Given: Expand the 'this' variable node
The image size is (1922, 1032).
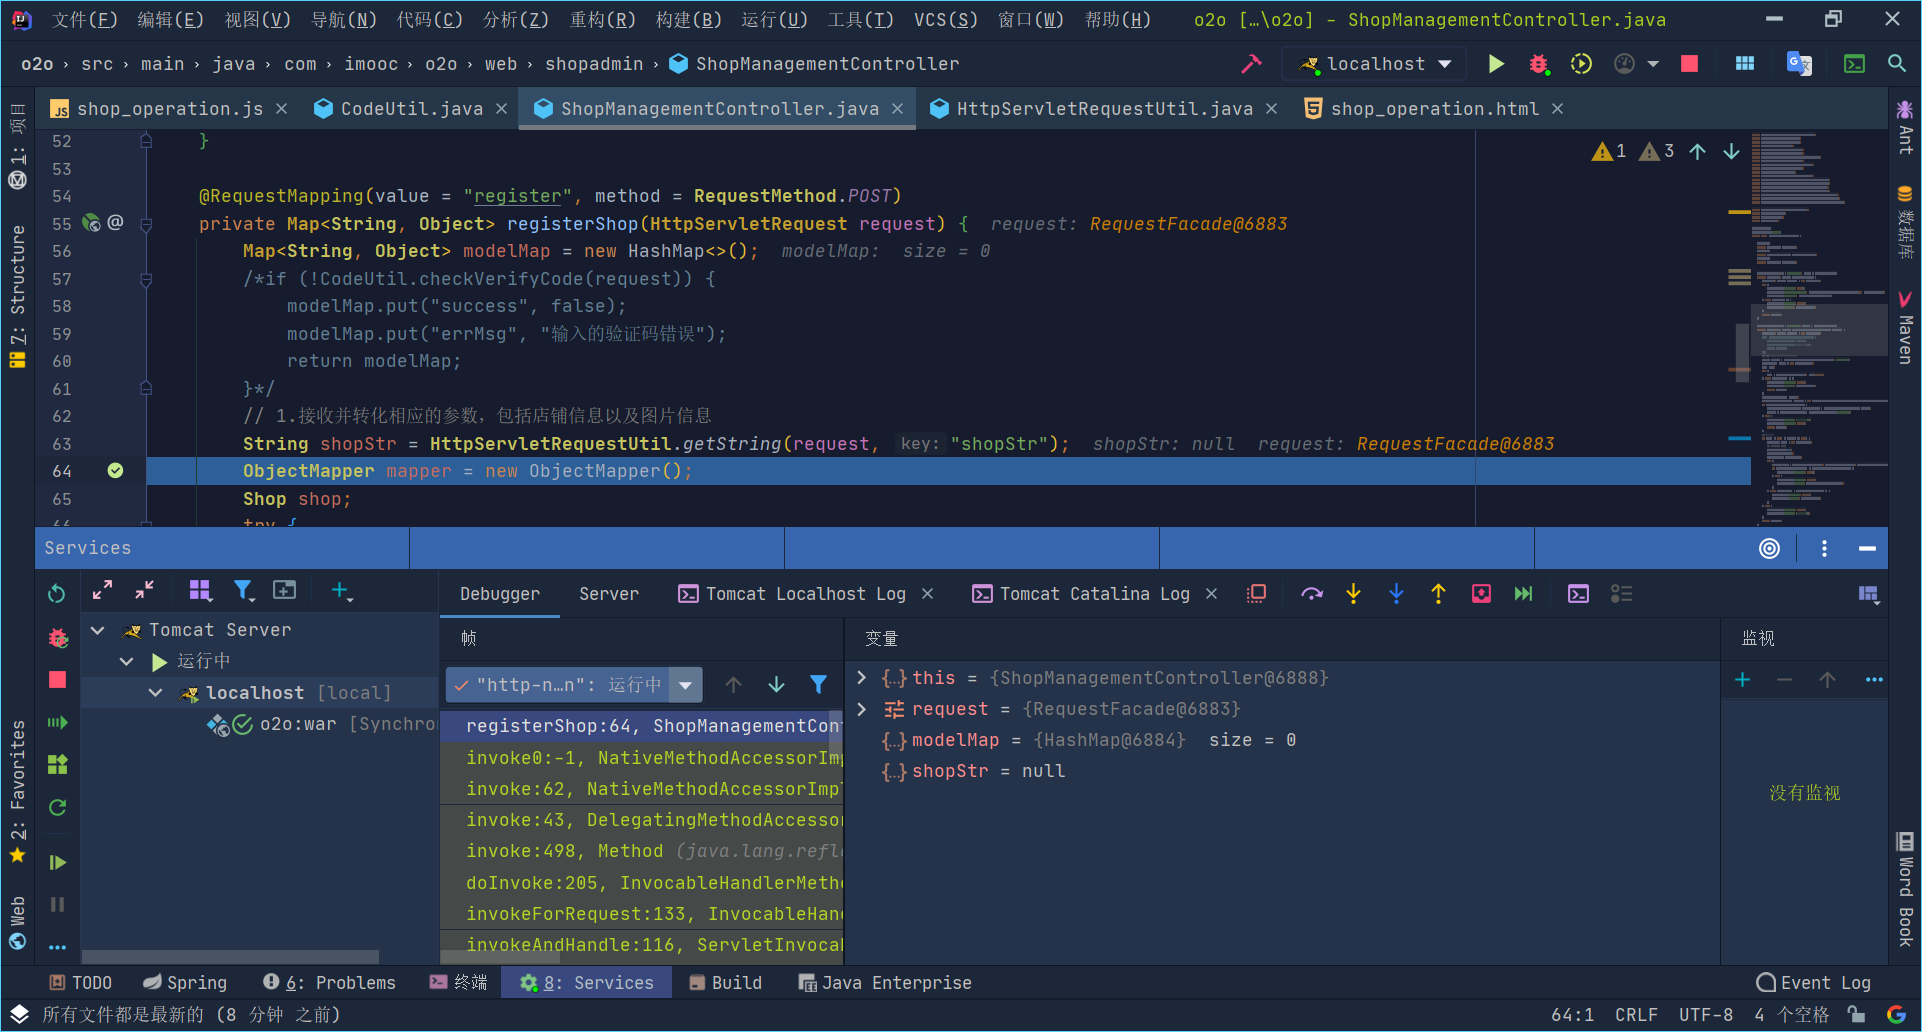Looking at the screenshot, I should [862, 678].
